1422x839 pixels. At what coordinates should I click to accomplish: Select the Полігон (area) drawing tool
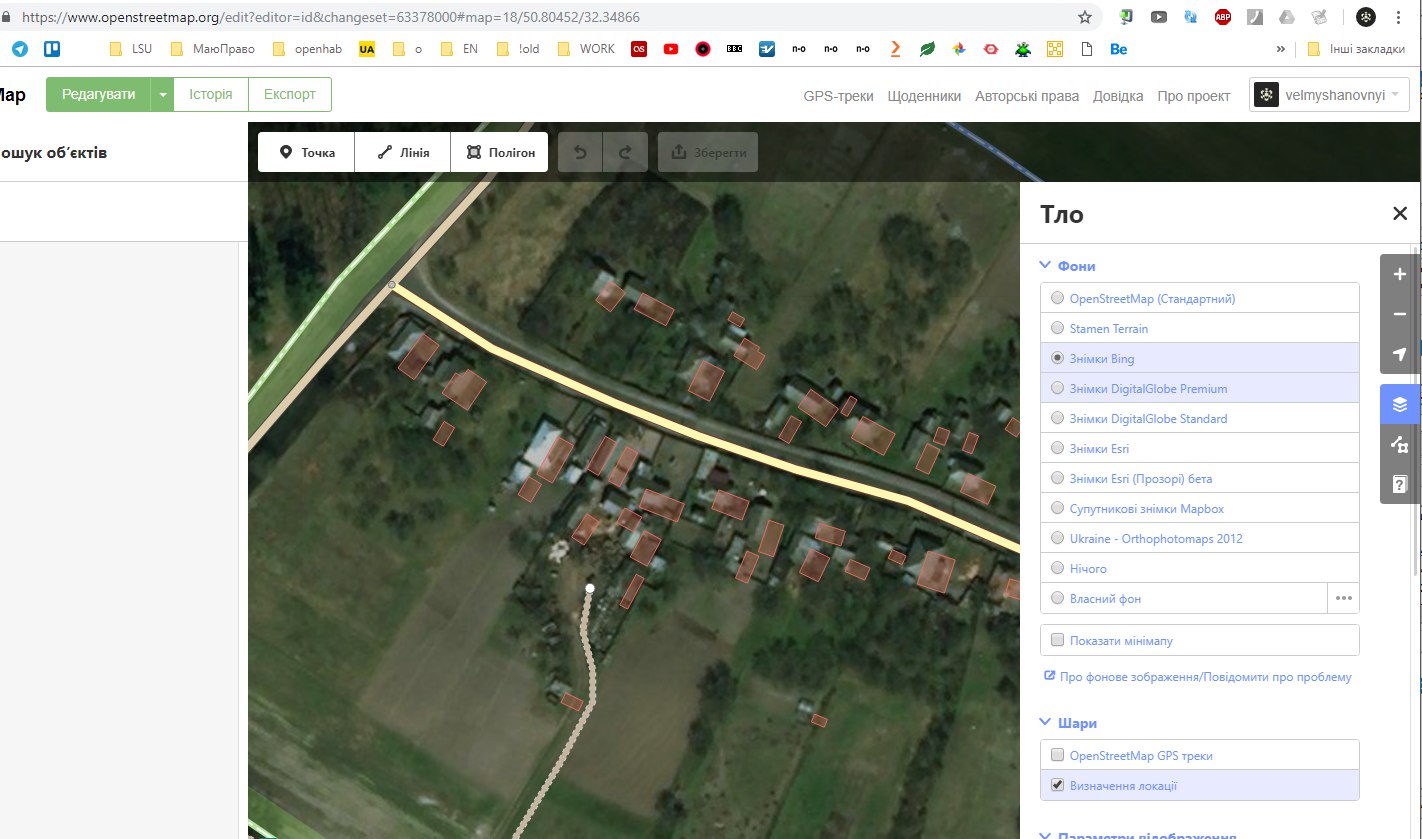(x=499, y=153)
